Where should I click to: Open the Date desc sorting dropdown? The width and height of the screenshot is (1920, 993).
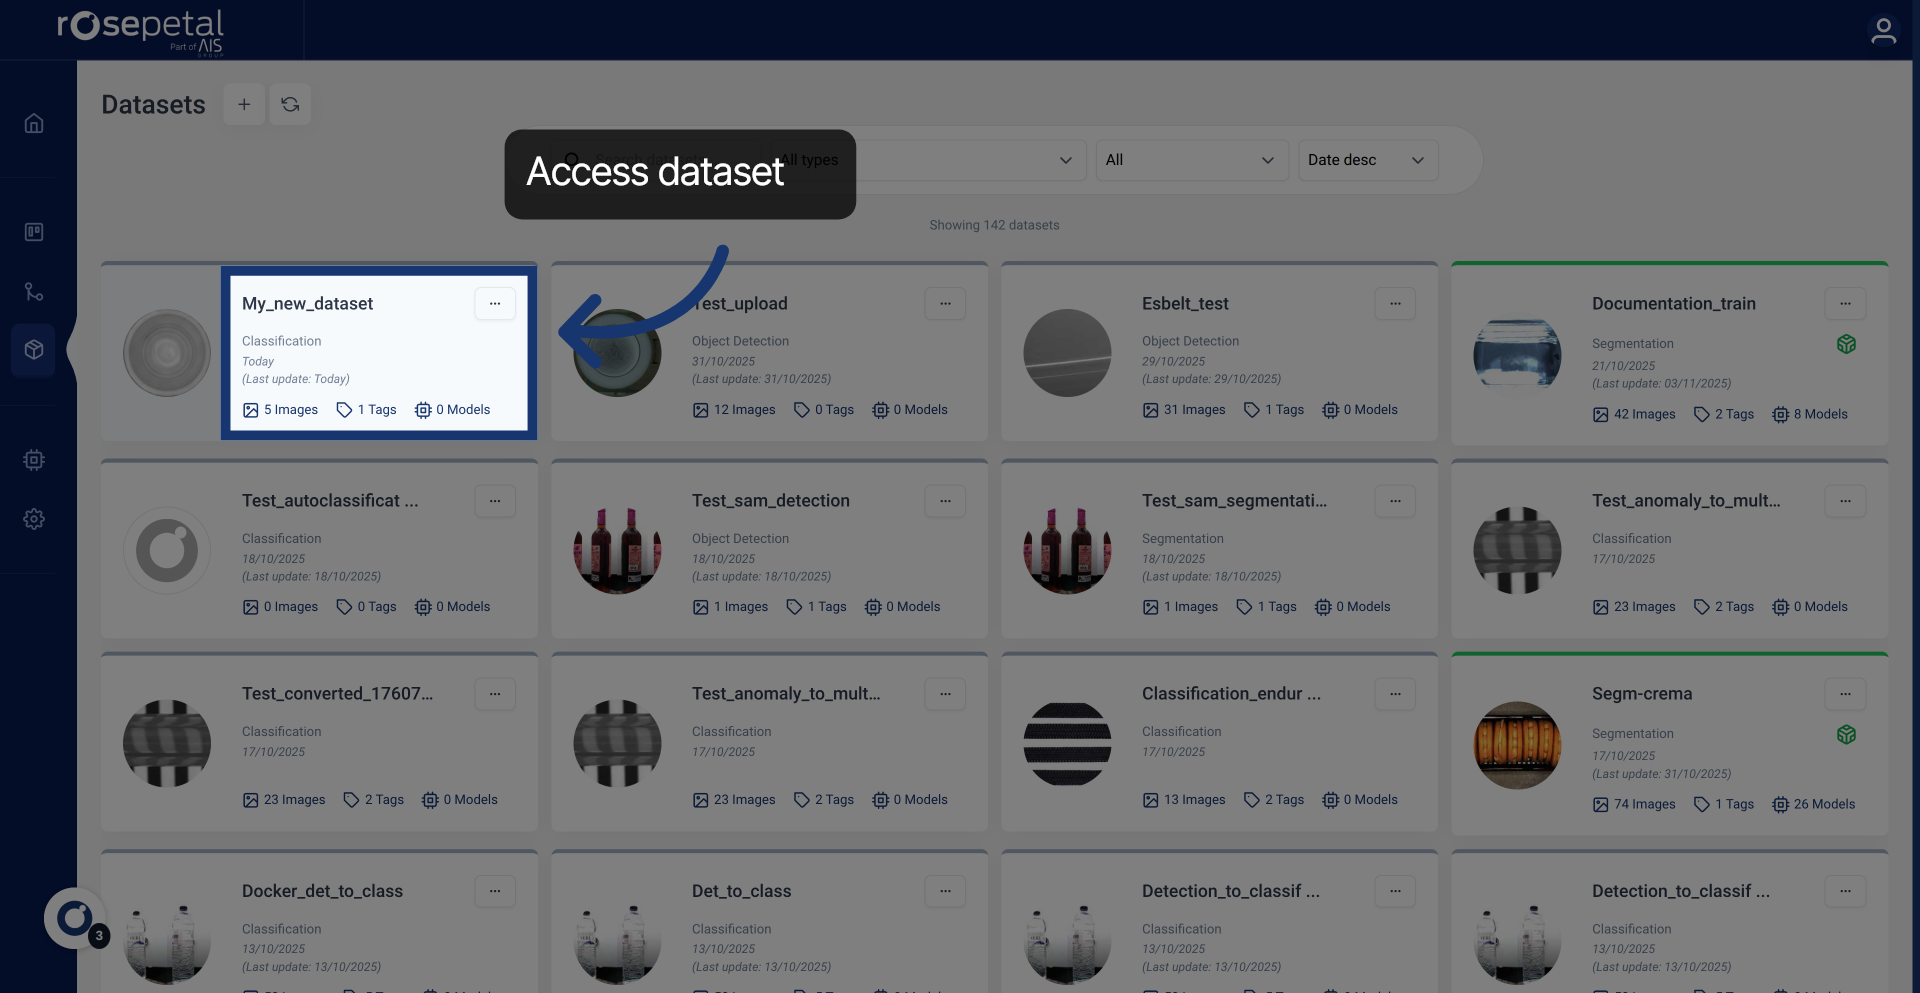1367,160
